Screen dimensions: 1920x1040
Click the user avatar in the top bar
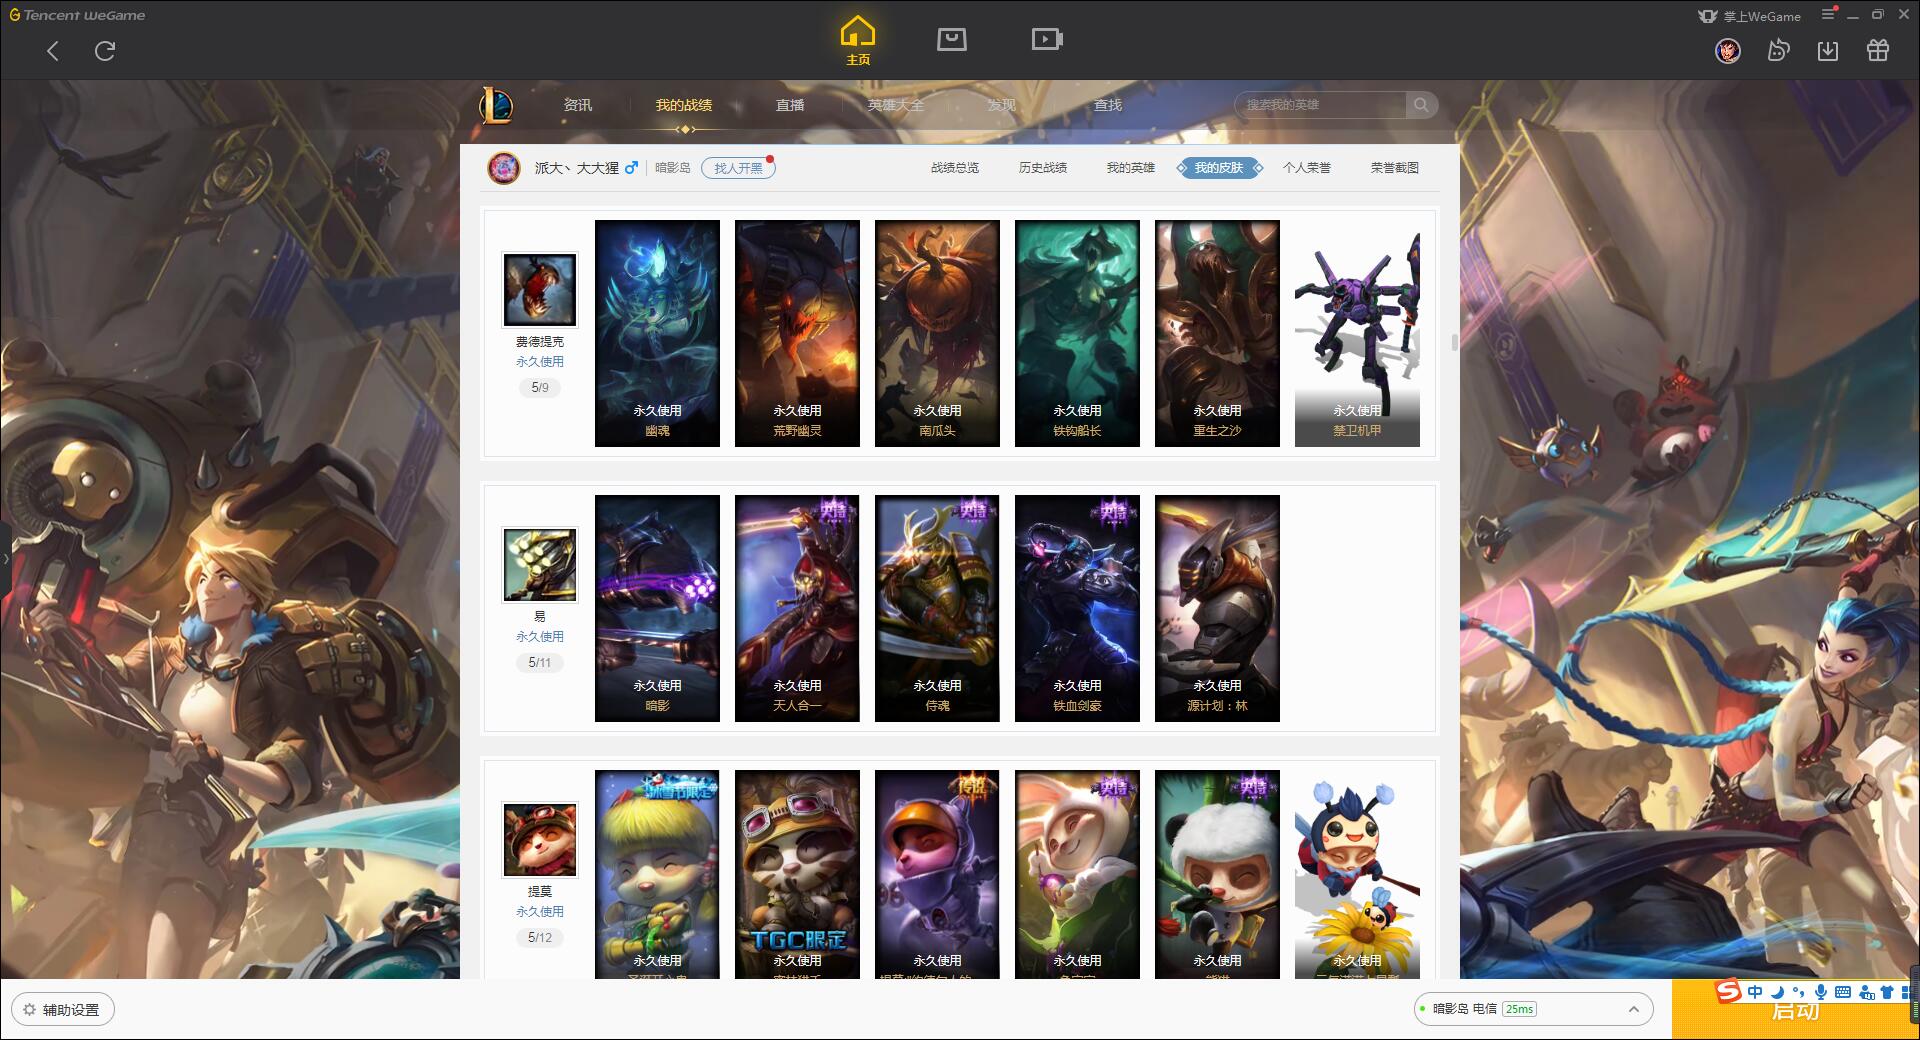pos(1727,50)
